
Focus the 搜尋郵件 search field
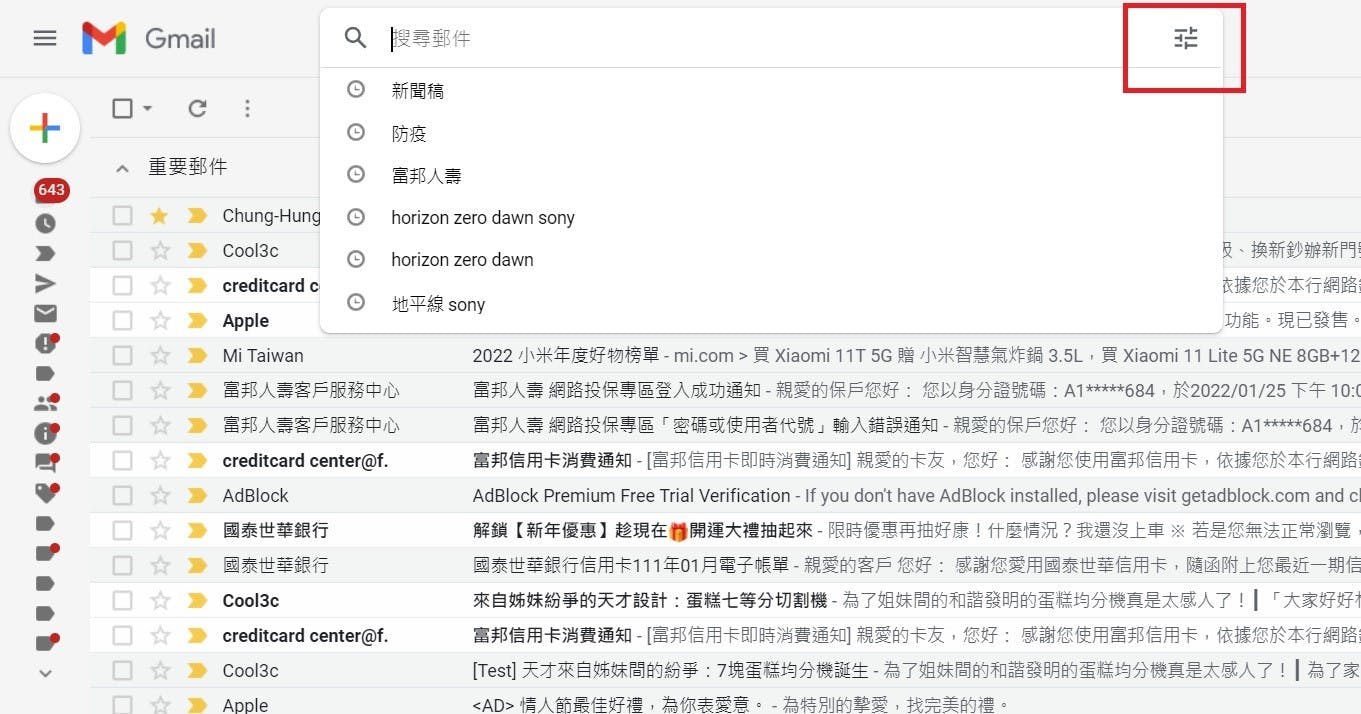(770, 39)
